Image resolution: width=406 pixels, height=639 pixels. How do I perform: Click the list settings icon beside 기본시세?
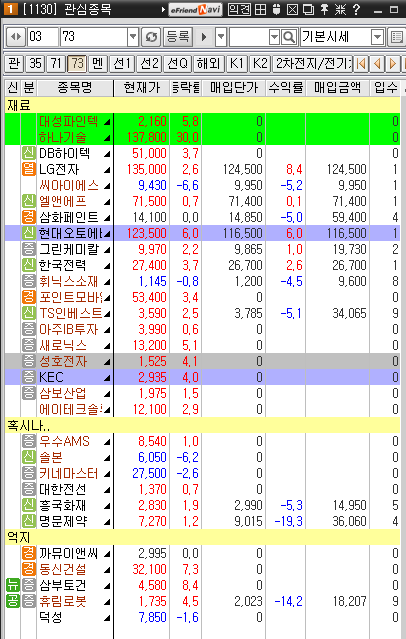[x=396, y=37]
